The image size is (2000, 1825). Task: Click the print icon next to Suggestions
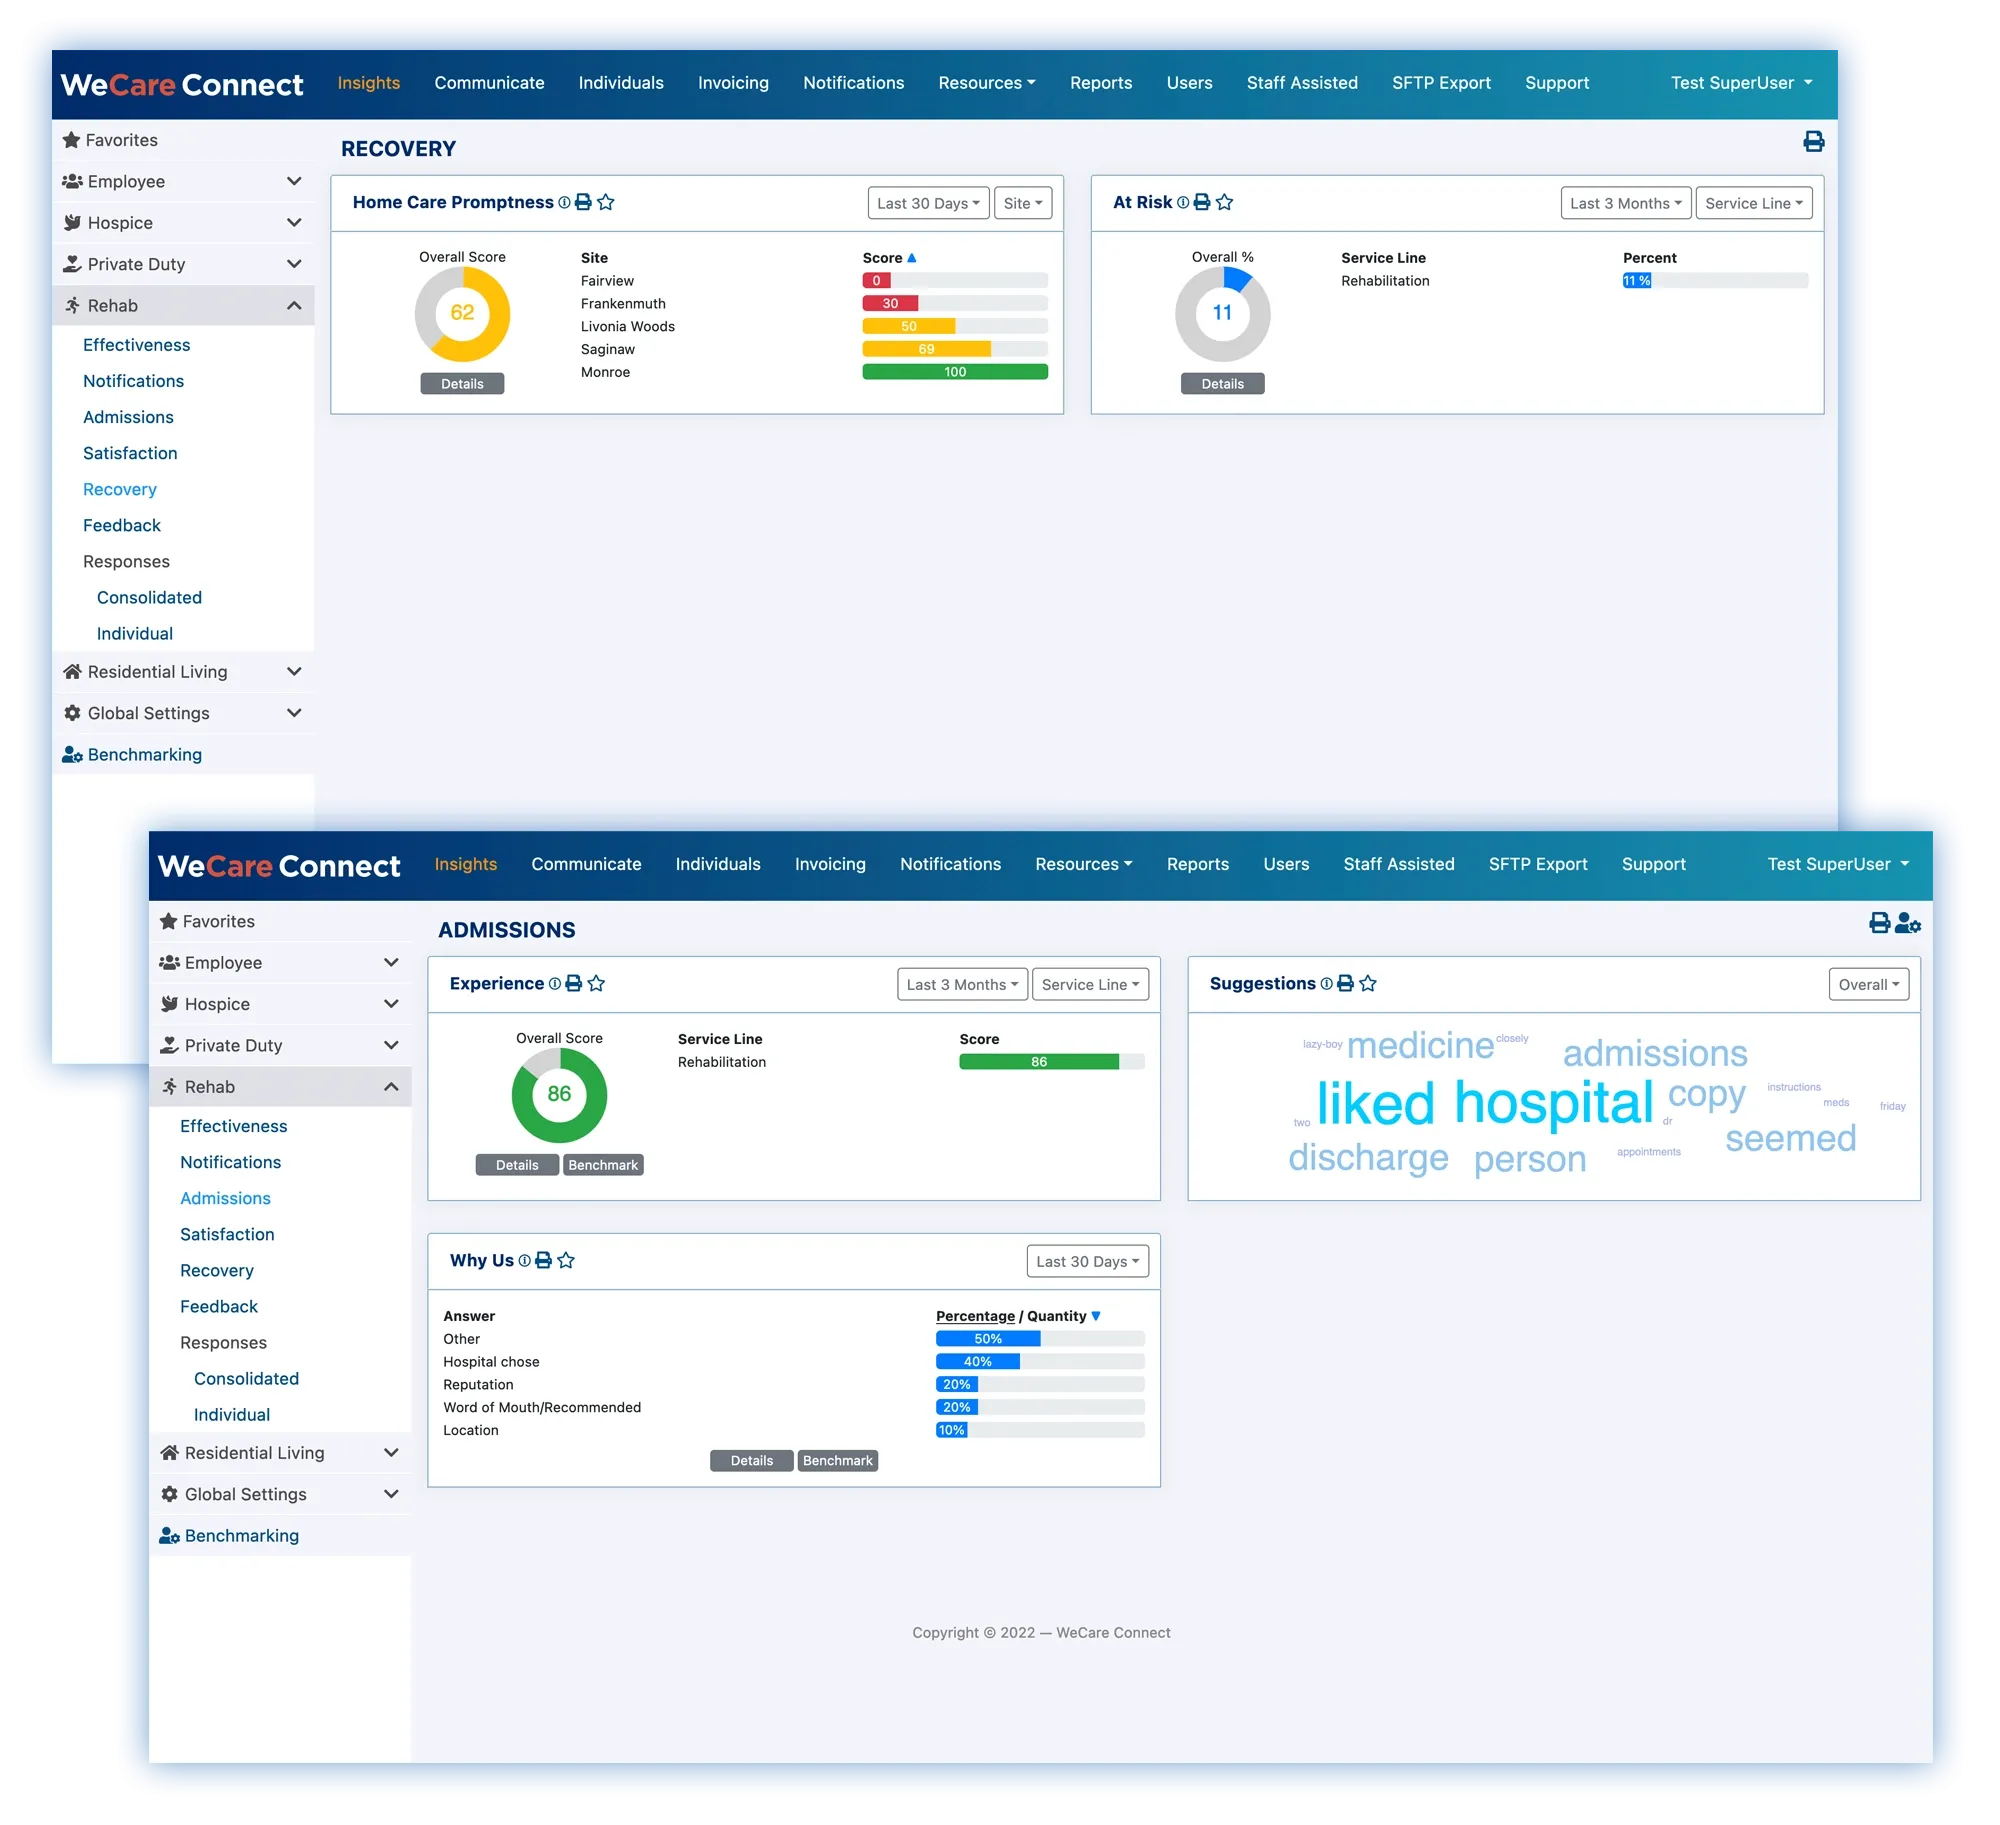point(1344,983)
